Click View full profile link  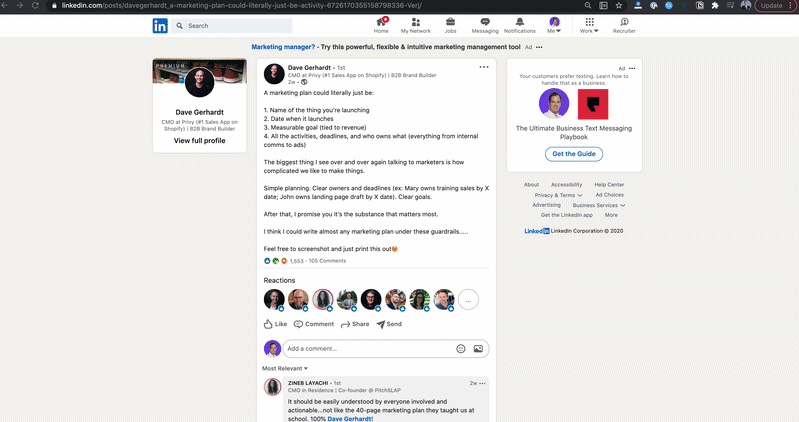[199, 141]
